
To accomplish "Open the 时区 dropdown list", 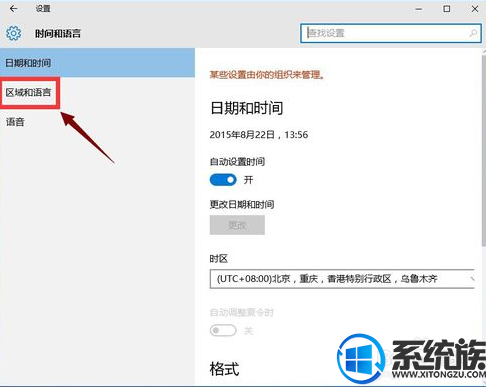I will click(x=342, y=279).
